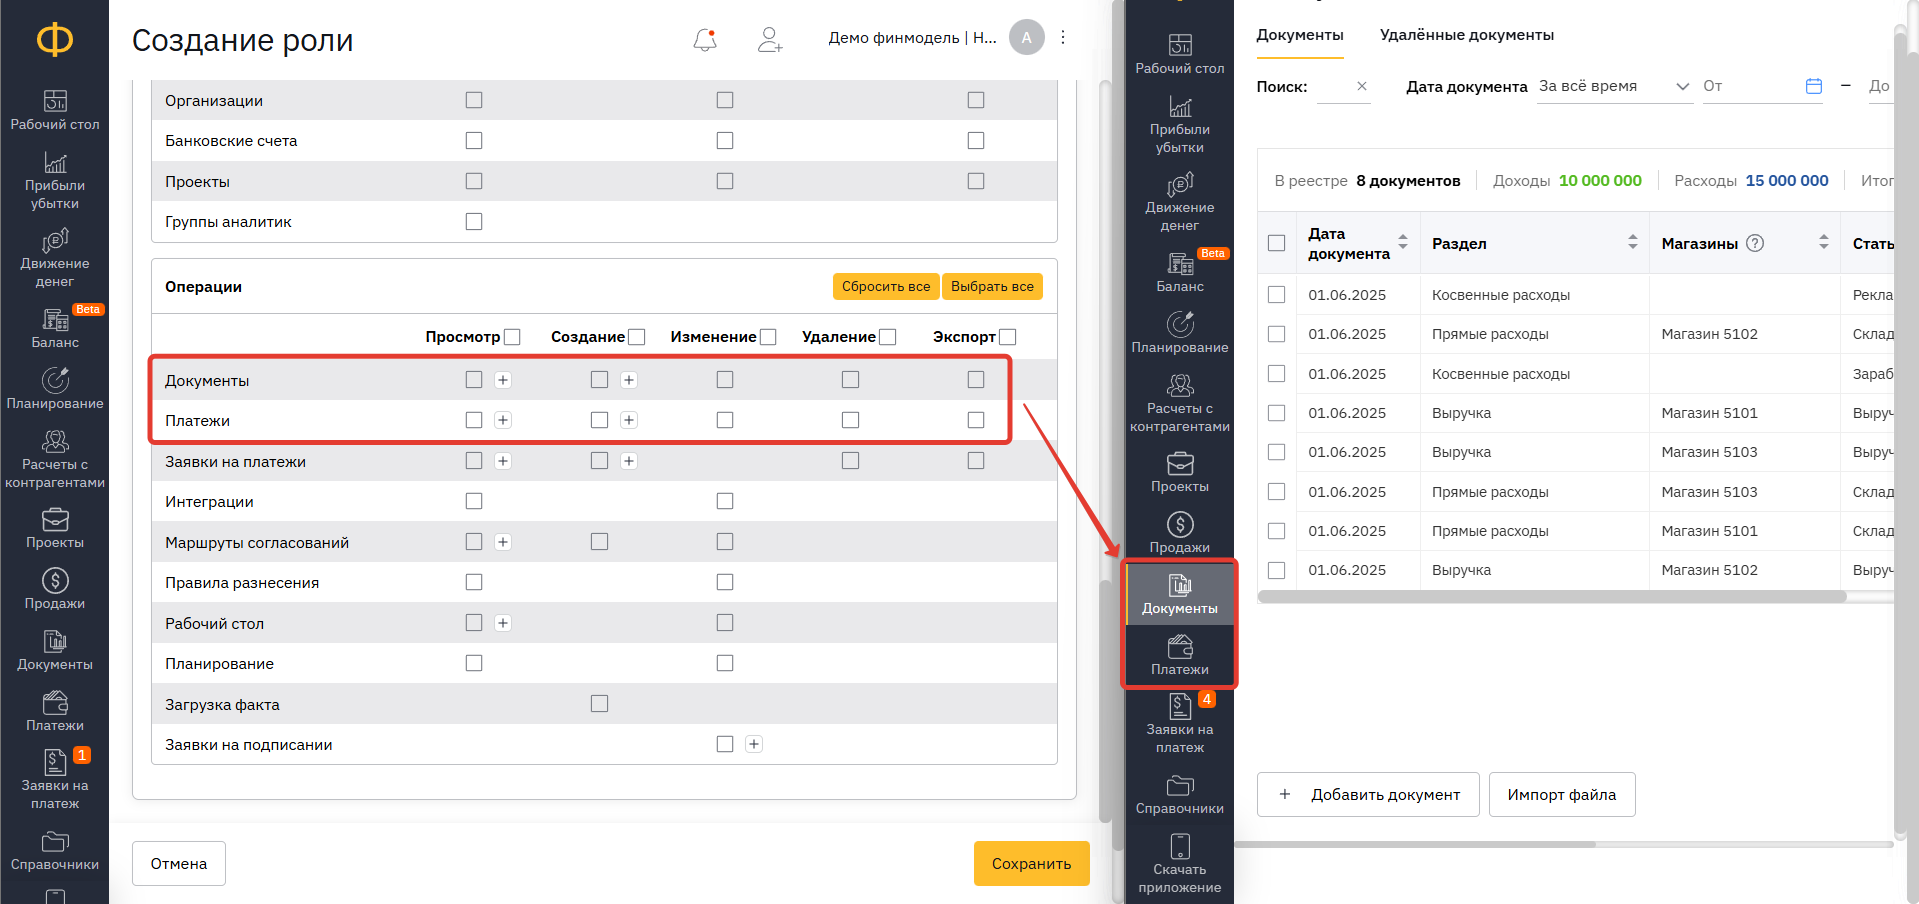Open the three-dot menu in header
1919x904 pixels.
point(1063,38)
